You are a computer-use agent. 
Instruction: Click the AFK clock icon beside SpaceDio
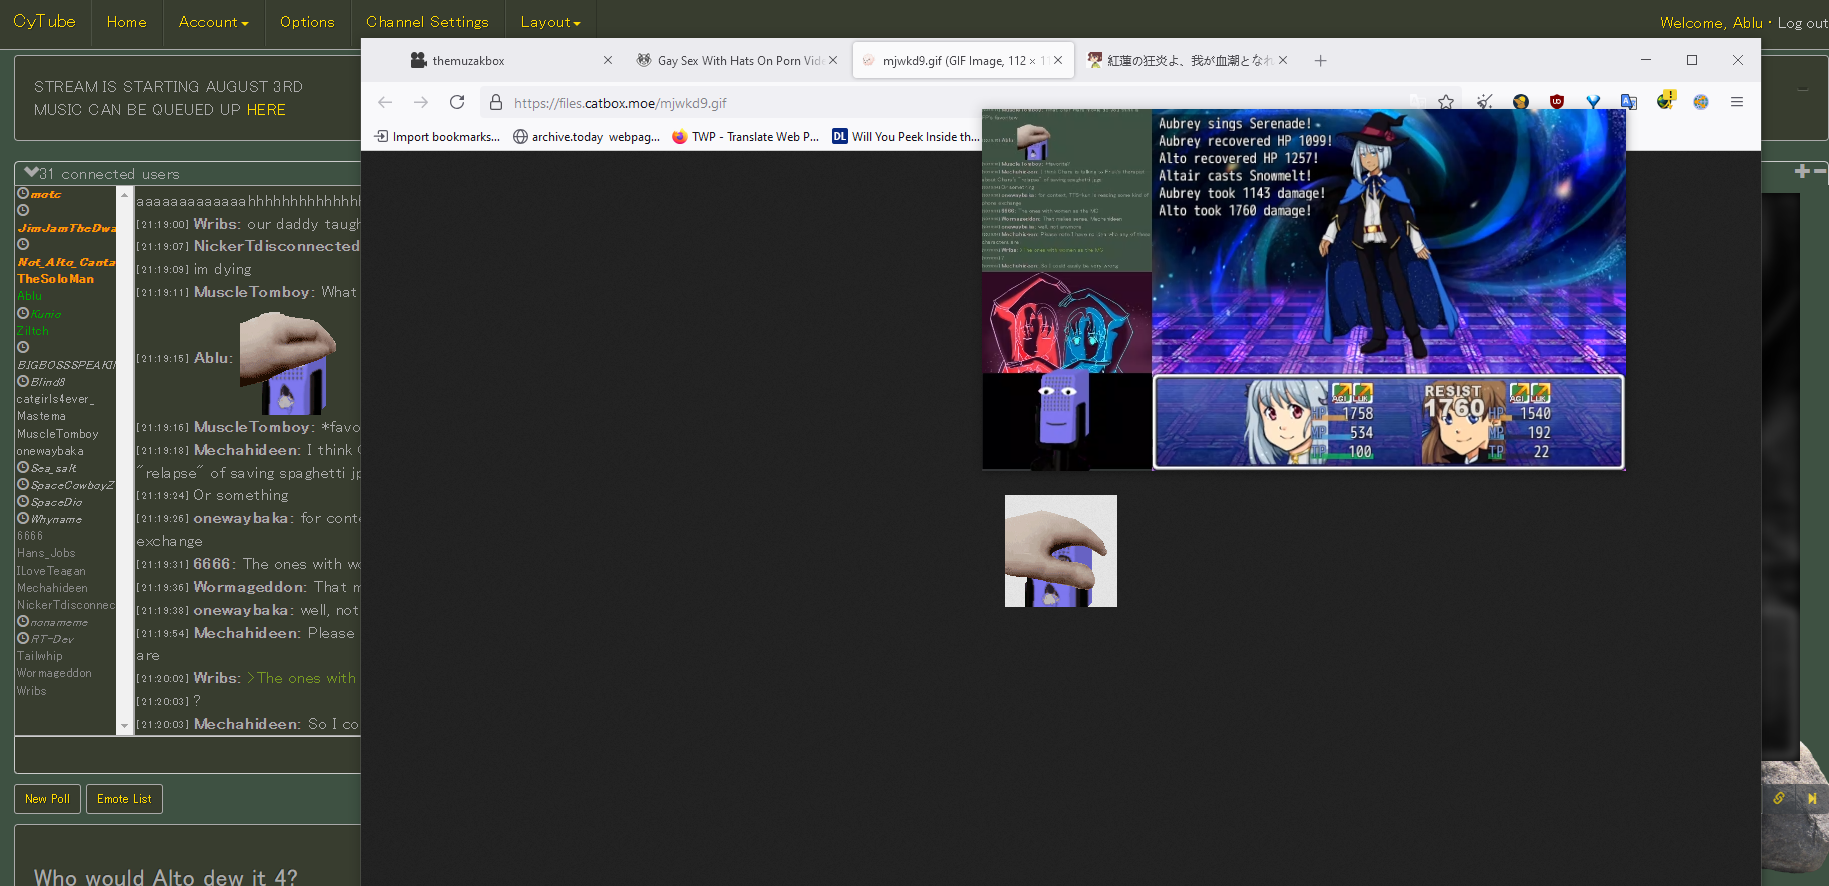click(23, 501)
